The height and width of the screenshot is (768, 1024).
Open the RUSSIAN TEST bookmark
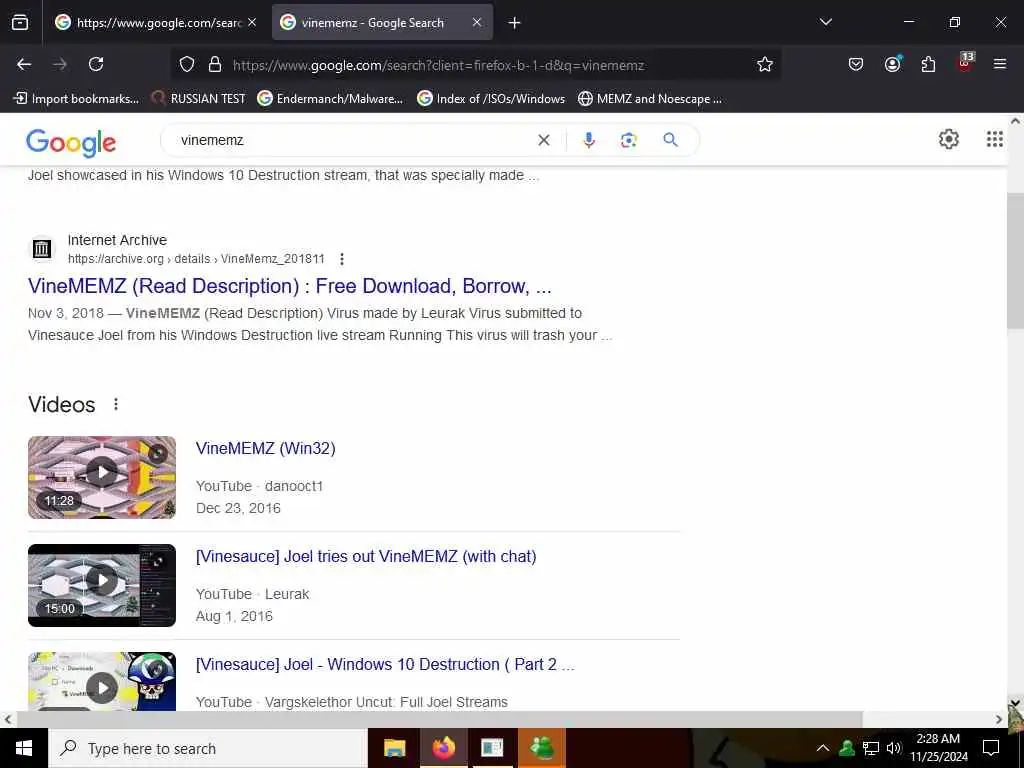pos(198,99)
